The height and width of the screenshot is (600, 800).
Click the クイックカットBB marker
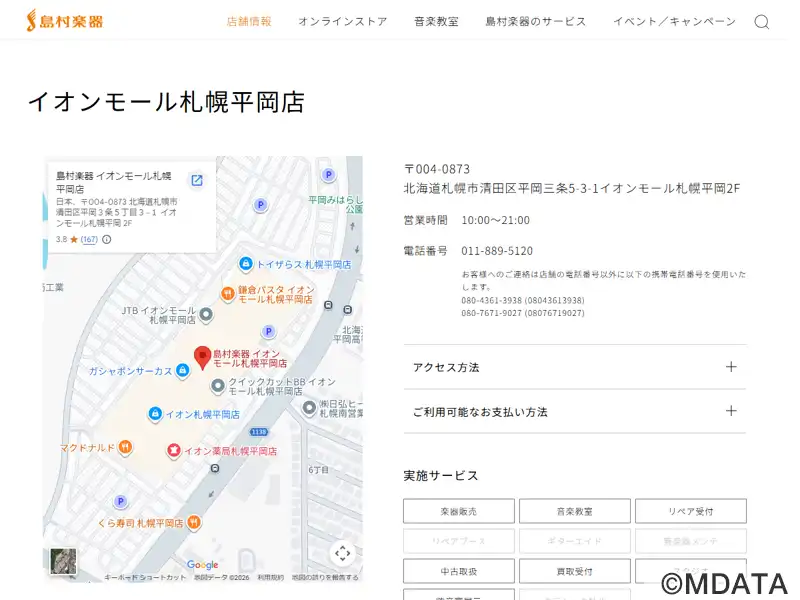click(218, 386)
